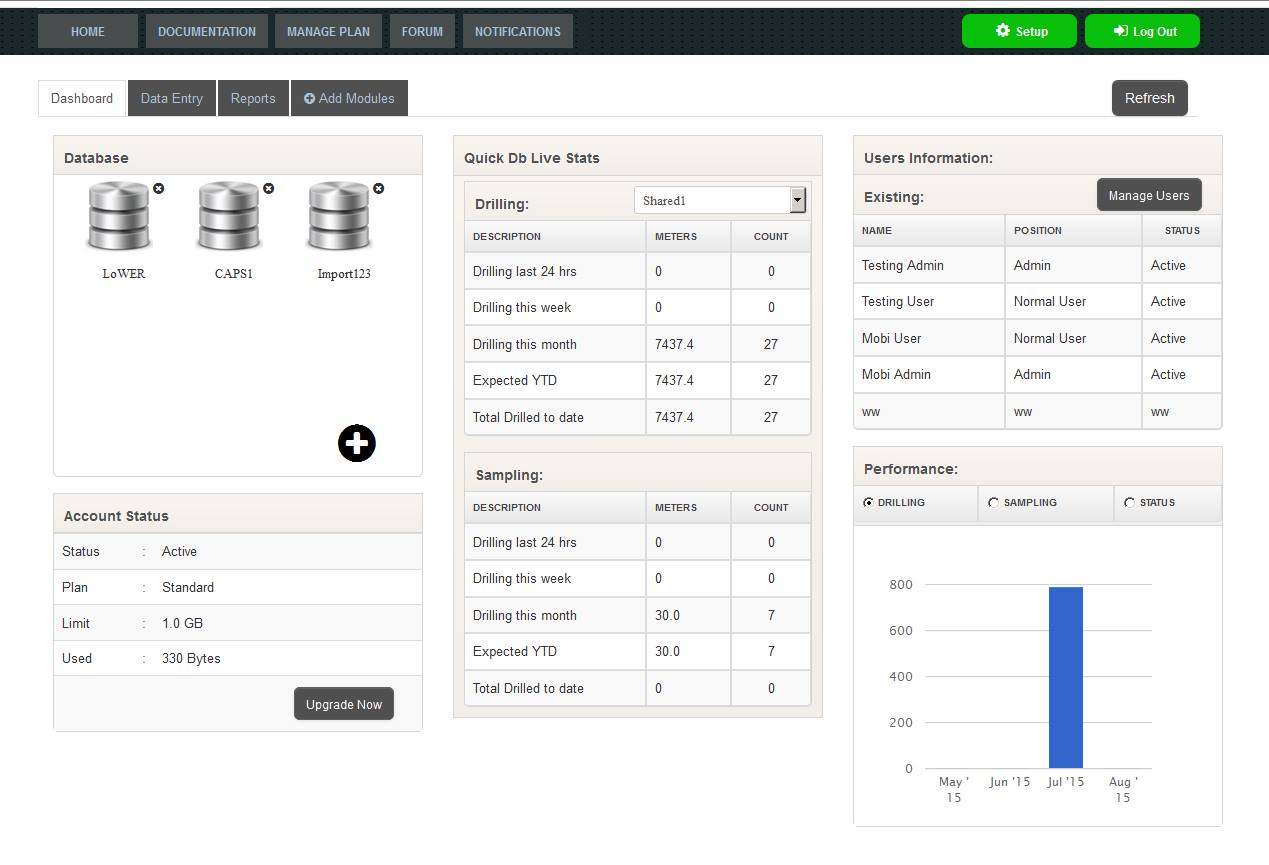1269x865 pixels.
Task: Click the Manage Users button
Action: coord(1149,195)
